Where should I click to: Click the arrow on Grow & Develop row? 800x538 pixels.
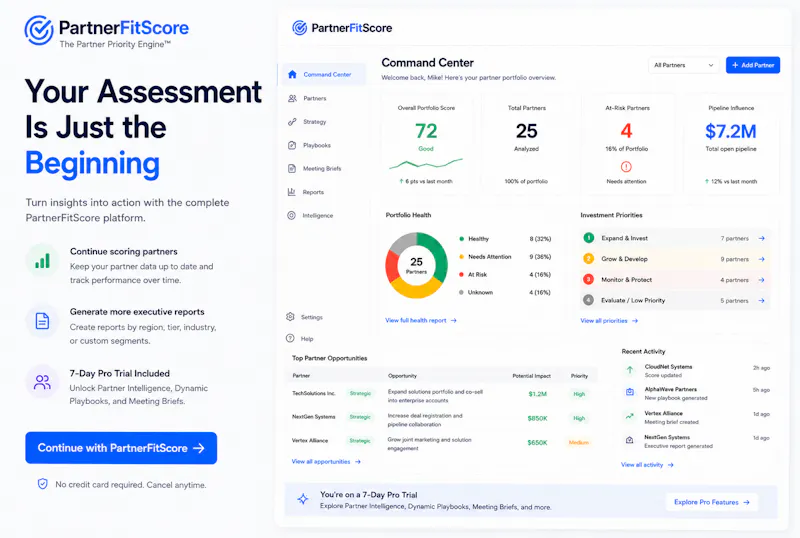pyautogui.click(x=761, y=259)
